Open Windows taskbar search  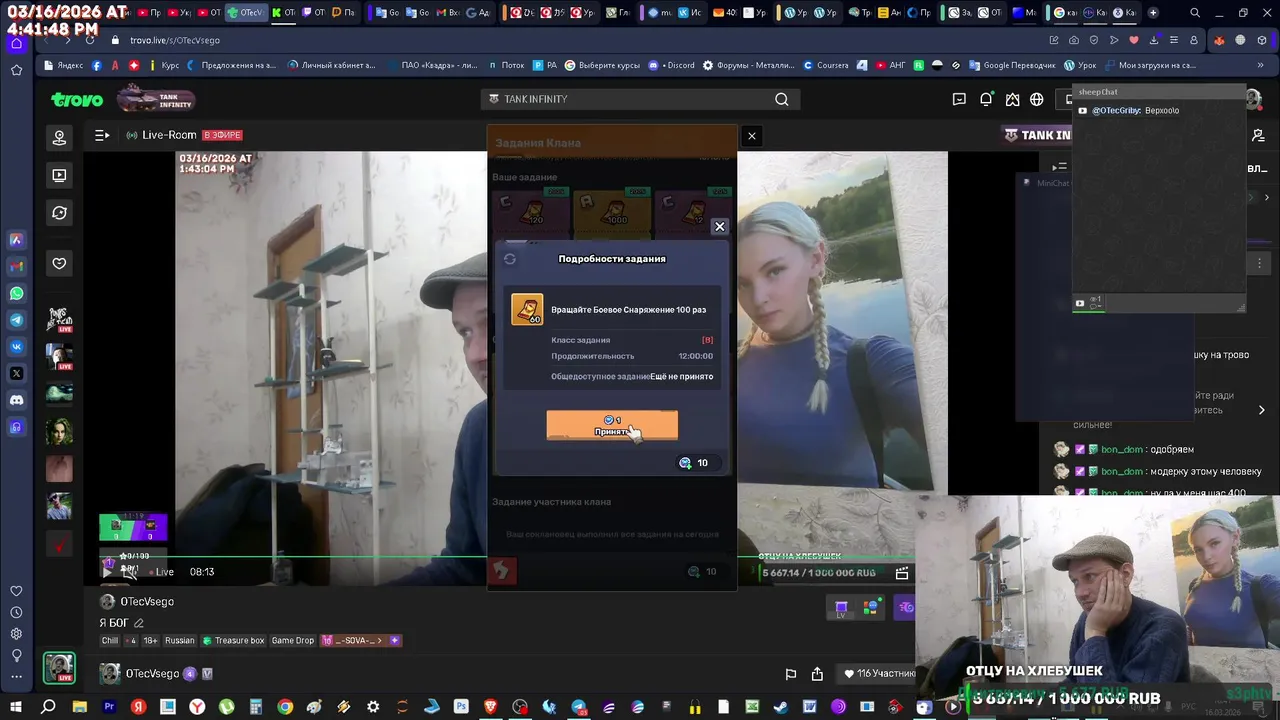[48, 707]
